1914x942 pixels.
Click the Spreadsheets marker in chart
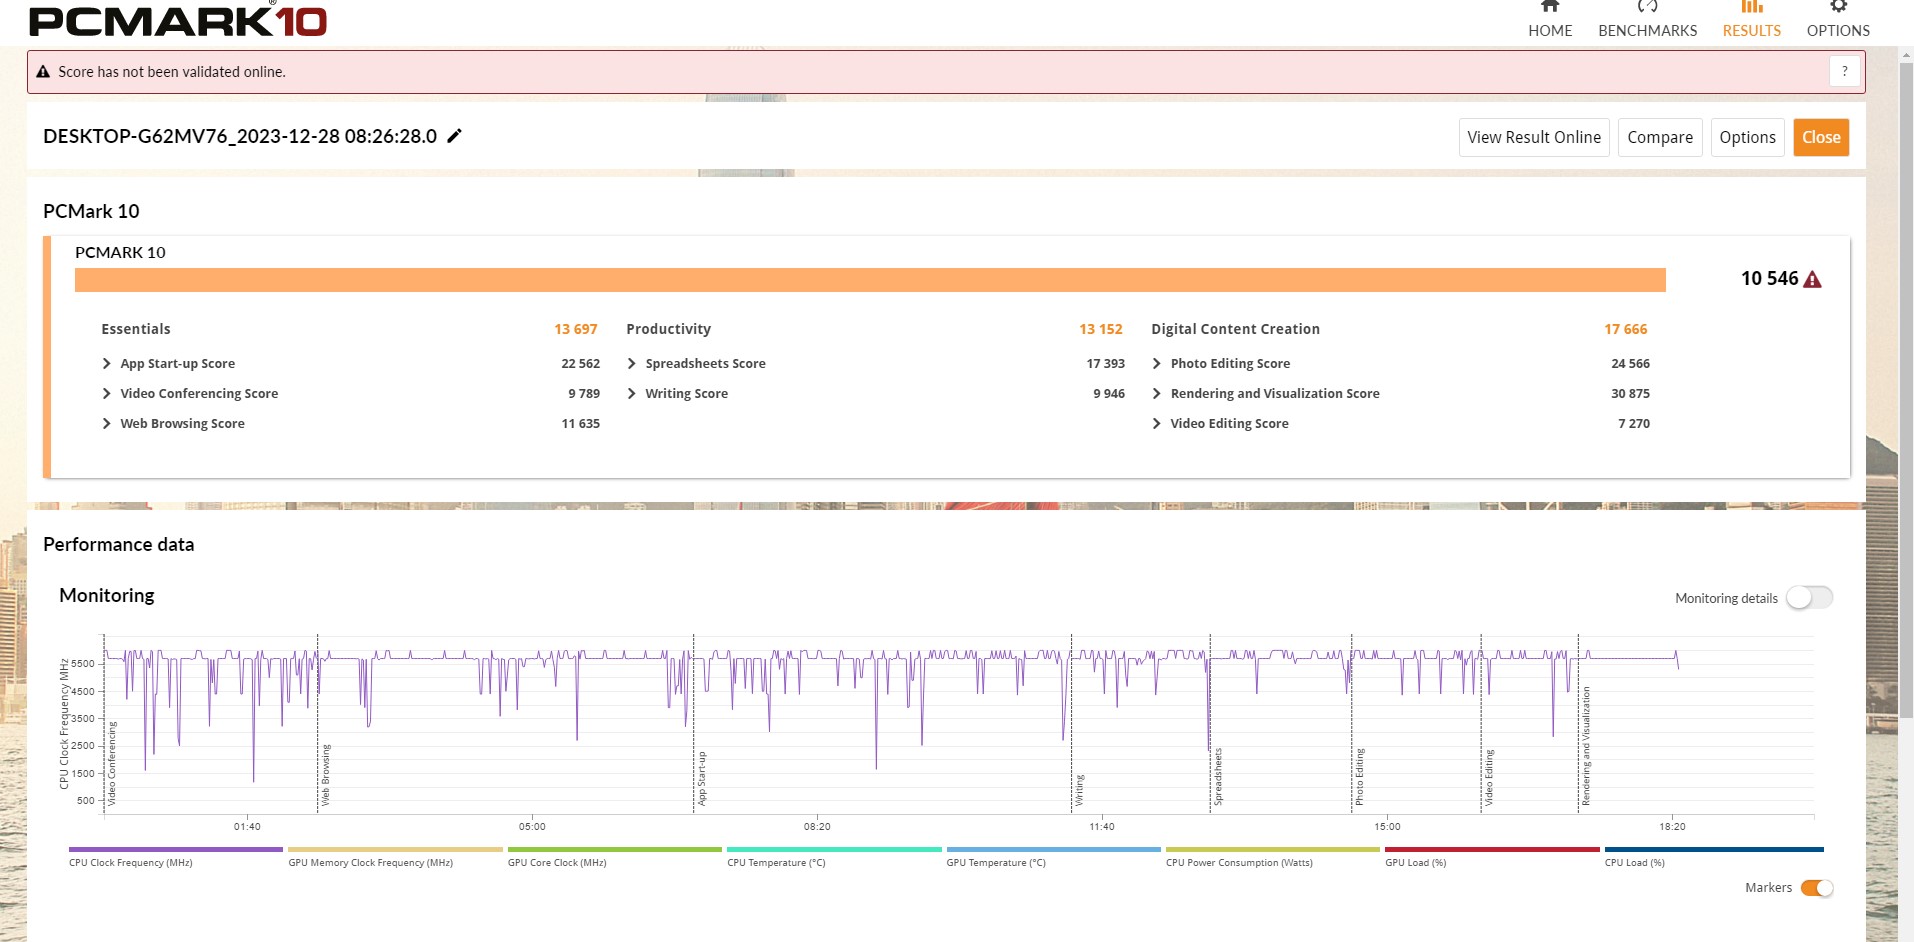[x=1217, y=777]
